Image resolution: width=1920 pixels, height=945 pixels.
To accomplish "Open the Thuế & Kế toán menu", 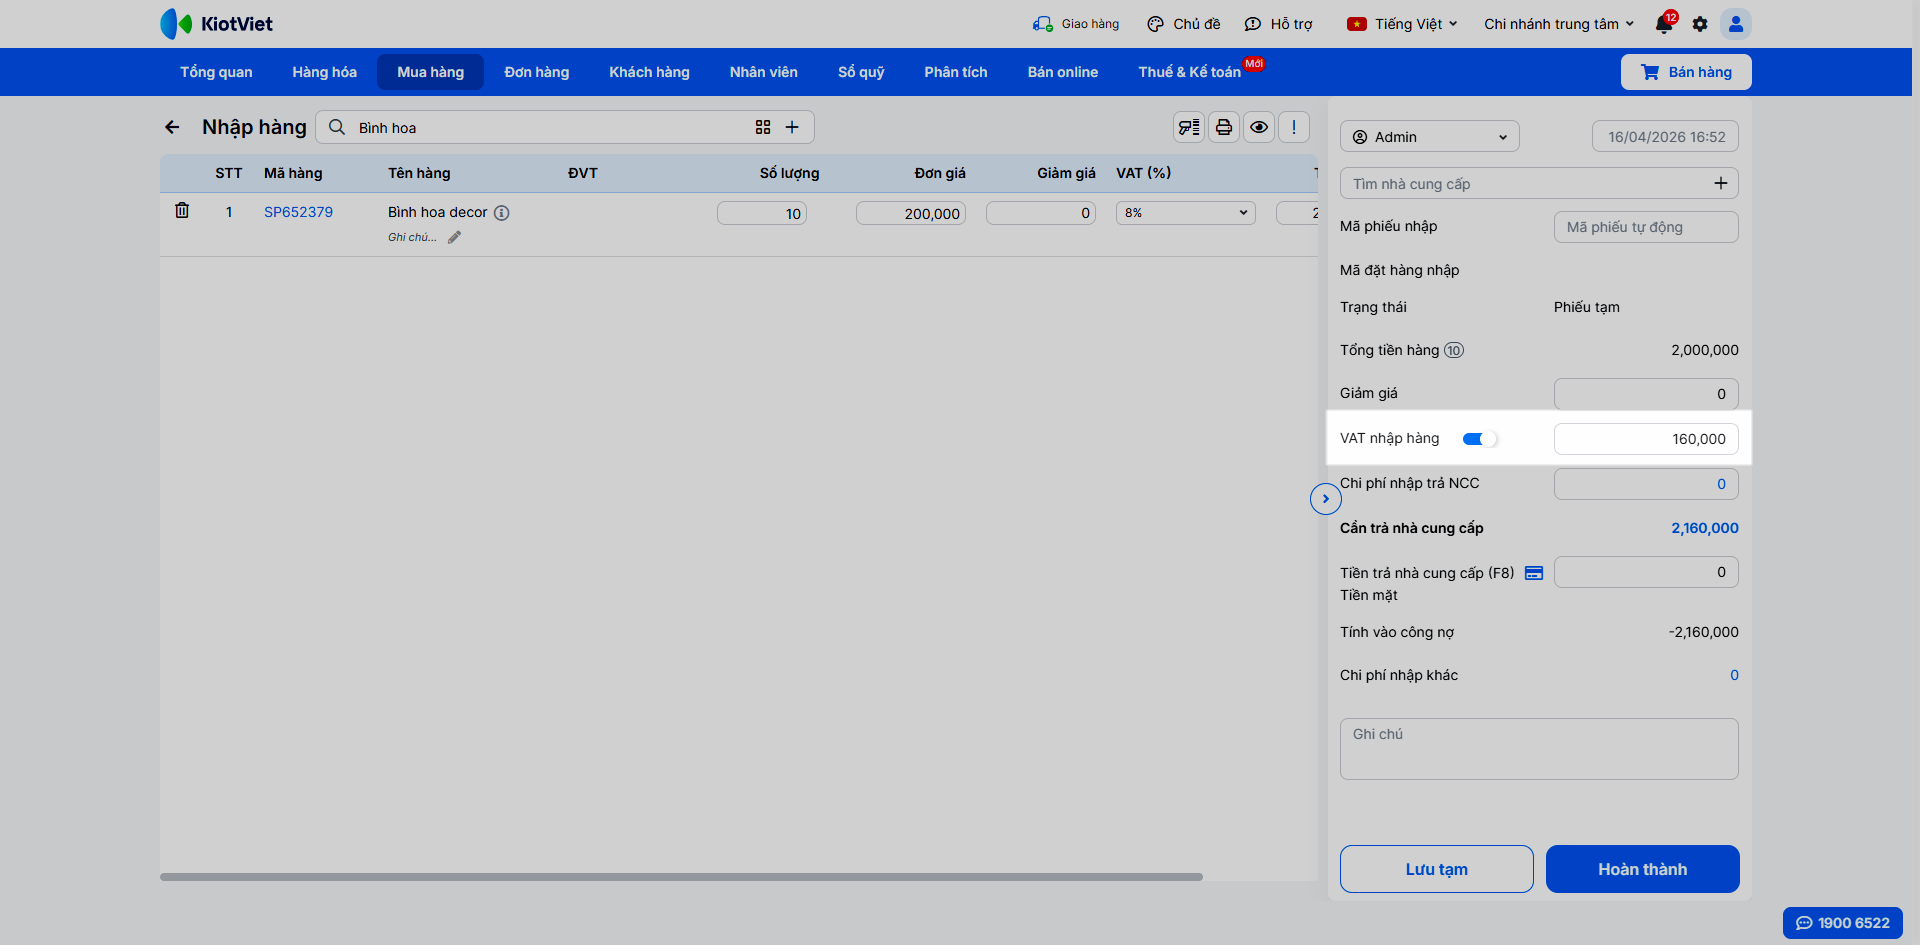I will point(1190,72).
